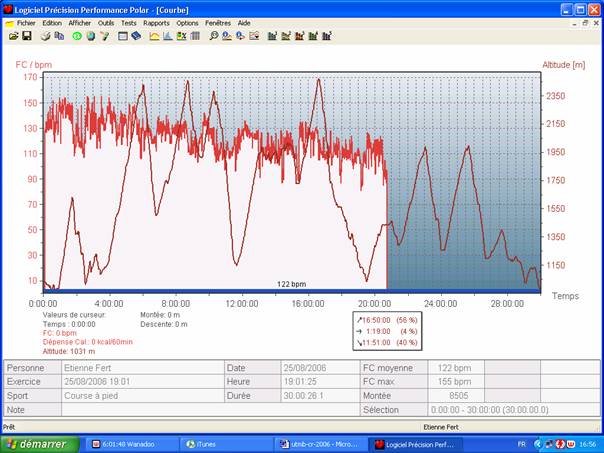Image resolution: width=604 pixels, height=453 pixels.
Task: Click the open folder icon in toolbar
Action: (14, 36)
